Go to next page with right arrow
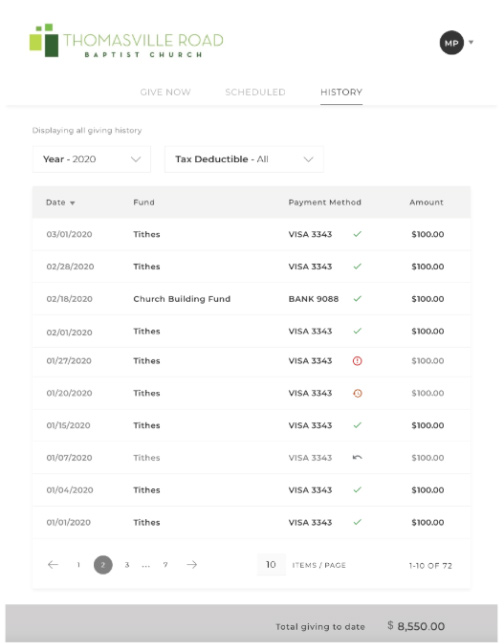Image resolution: width=504 pixels, height=644 pixels. pyautogui.click(x=192, y=565)
